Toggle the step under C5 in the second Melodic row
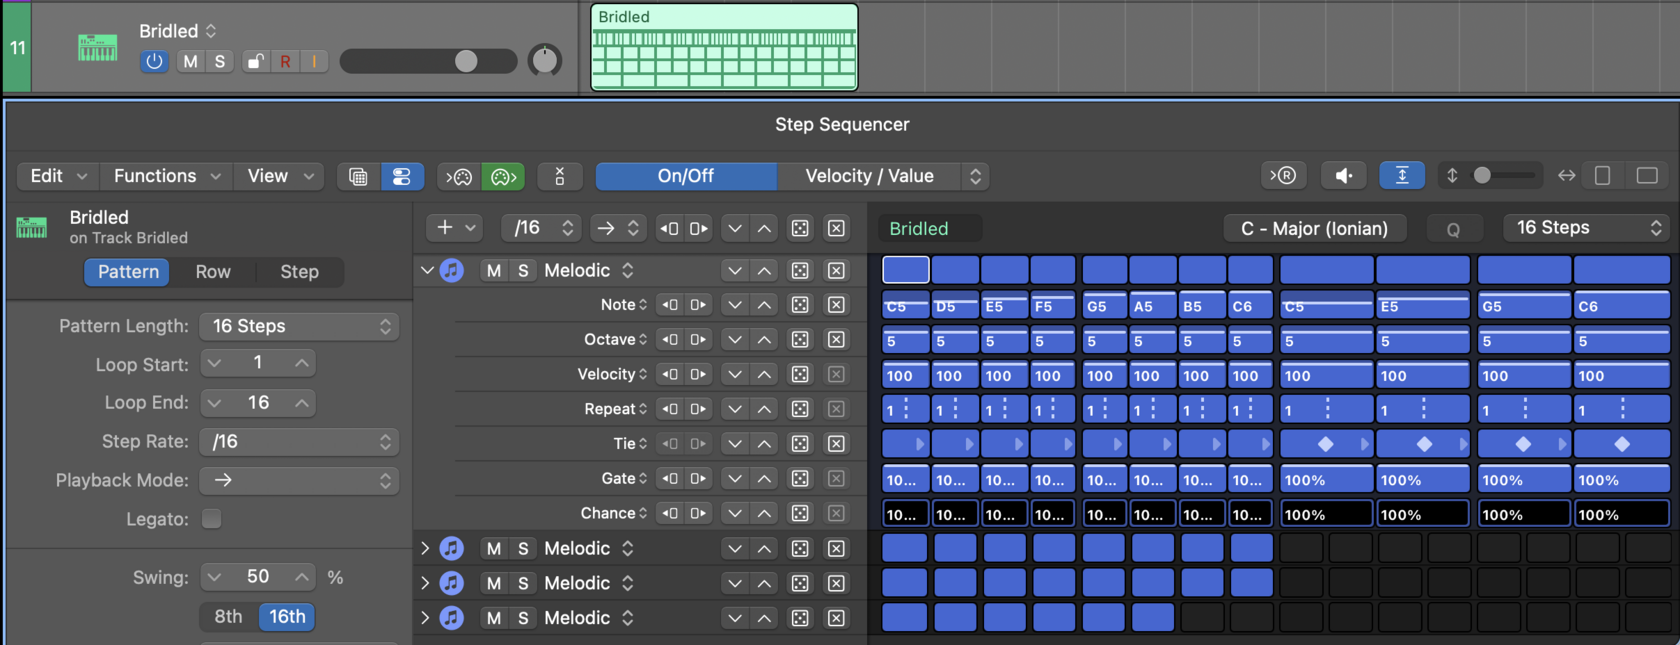Screen dimensions: 1680x645 pyautogui.click(x=905, y=548)
